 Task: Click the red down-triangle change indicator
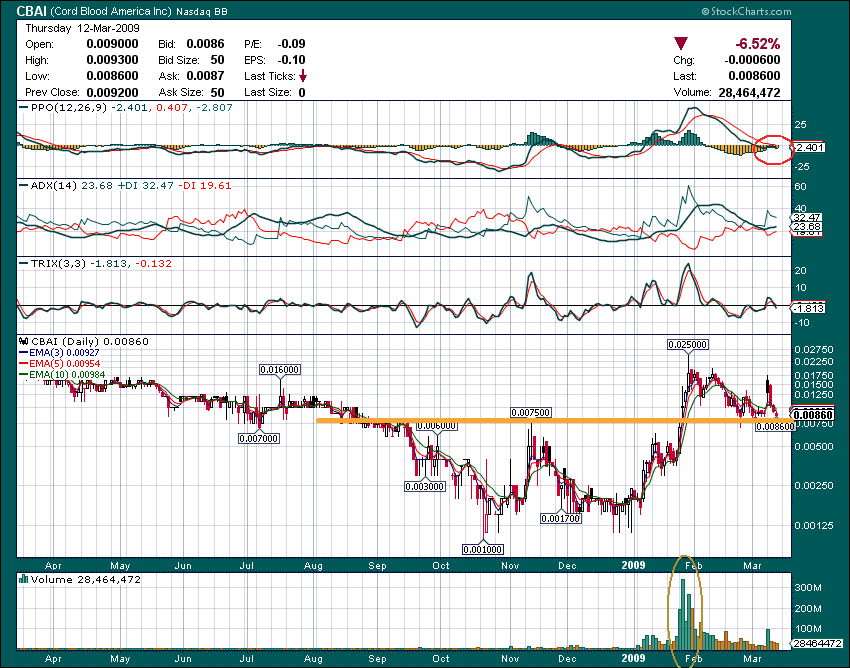(x=681, y=44)
